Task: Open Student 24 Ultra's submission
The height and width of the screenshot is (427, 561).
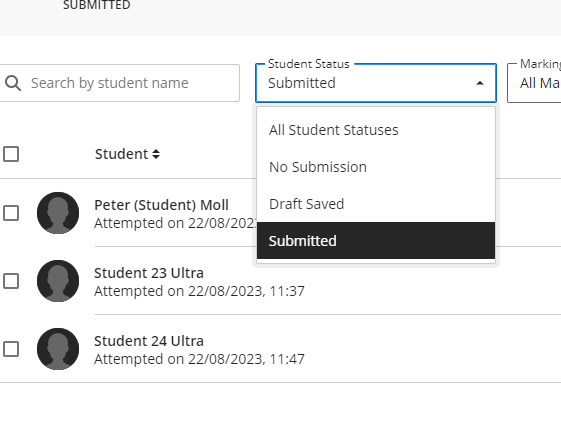Action: click(x=149, y=341)
